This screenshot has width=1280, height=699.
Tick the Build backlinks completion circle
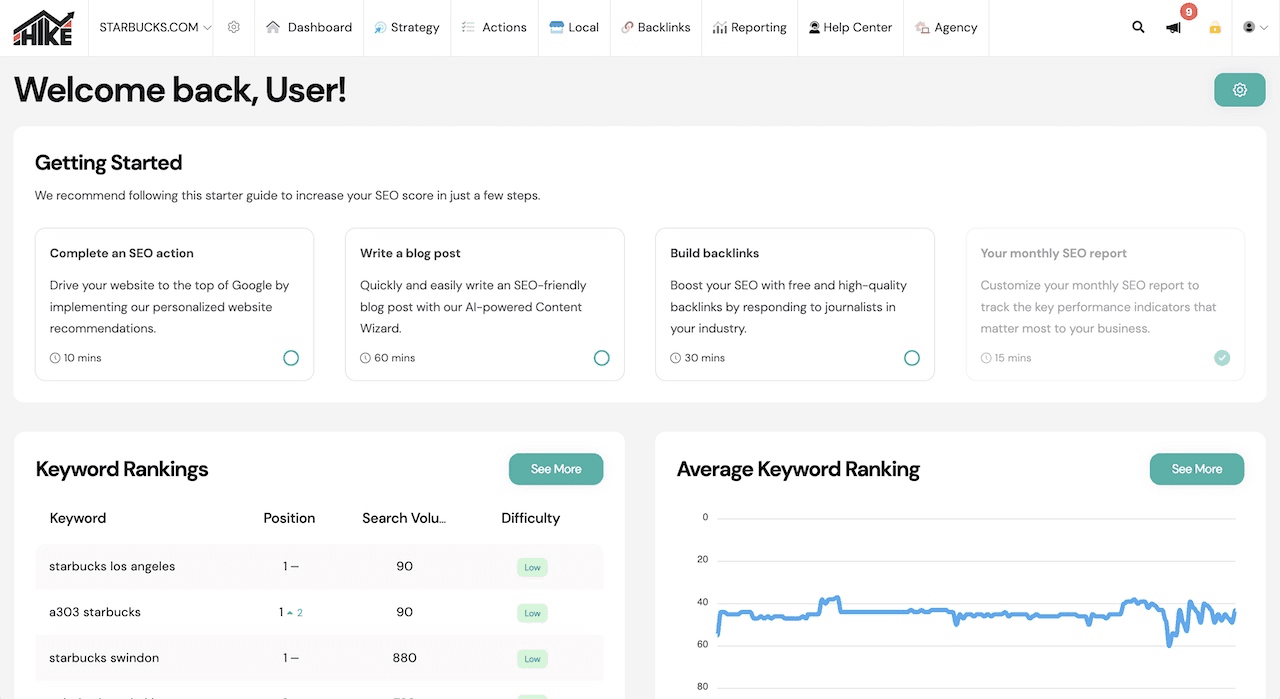(912, 358)
